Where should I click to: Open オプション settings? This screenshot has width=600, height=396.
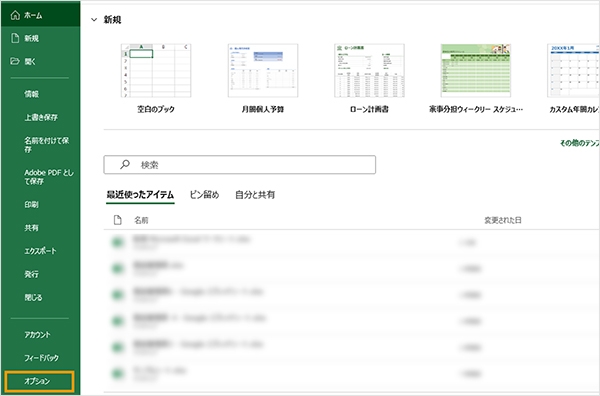pyautogui.click(x=39, y=381)
